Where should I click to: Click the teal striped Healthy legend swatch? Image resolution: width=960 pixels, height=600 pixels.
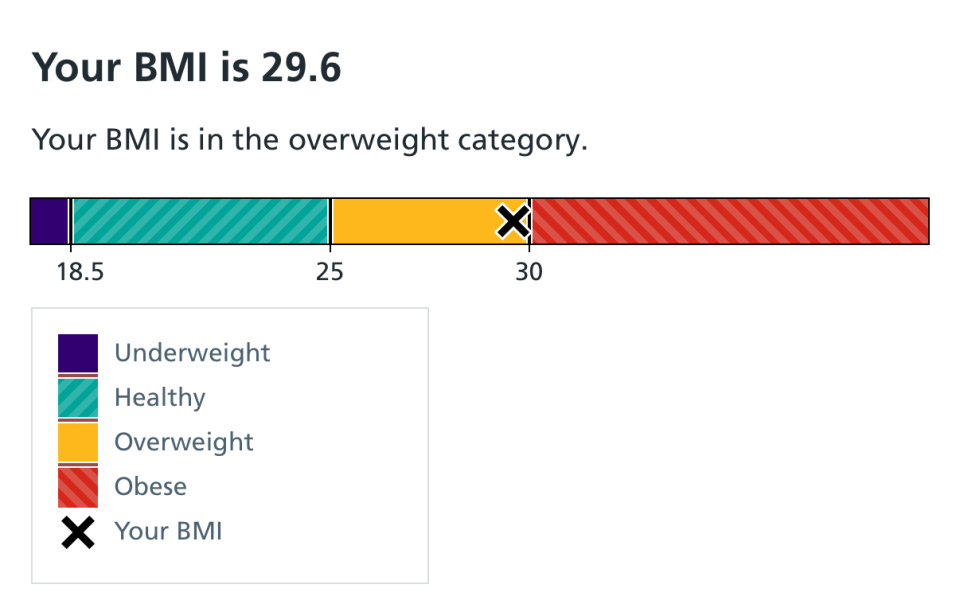[x=78, y=397]
